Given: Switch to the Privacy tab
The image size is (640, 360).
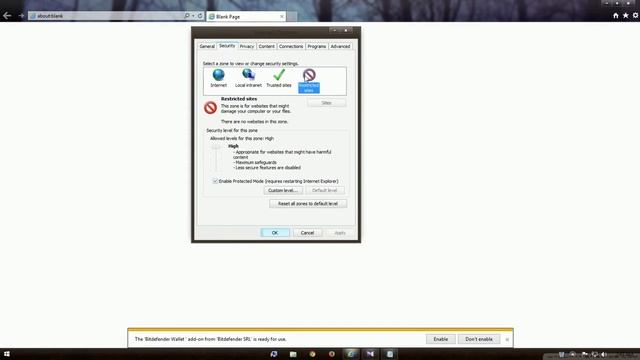Looking at the screenshot, I should pyautogui.click(x=247, y=46).
